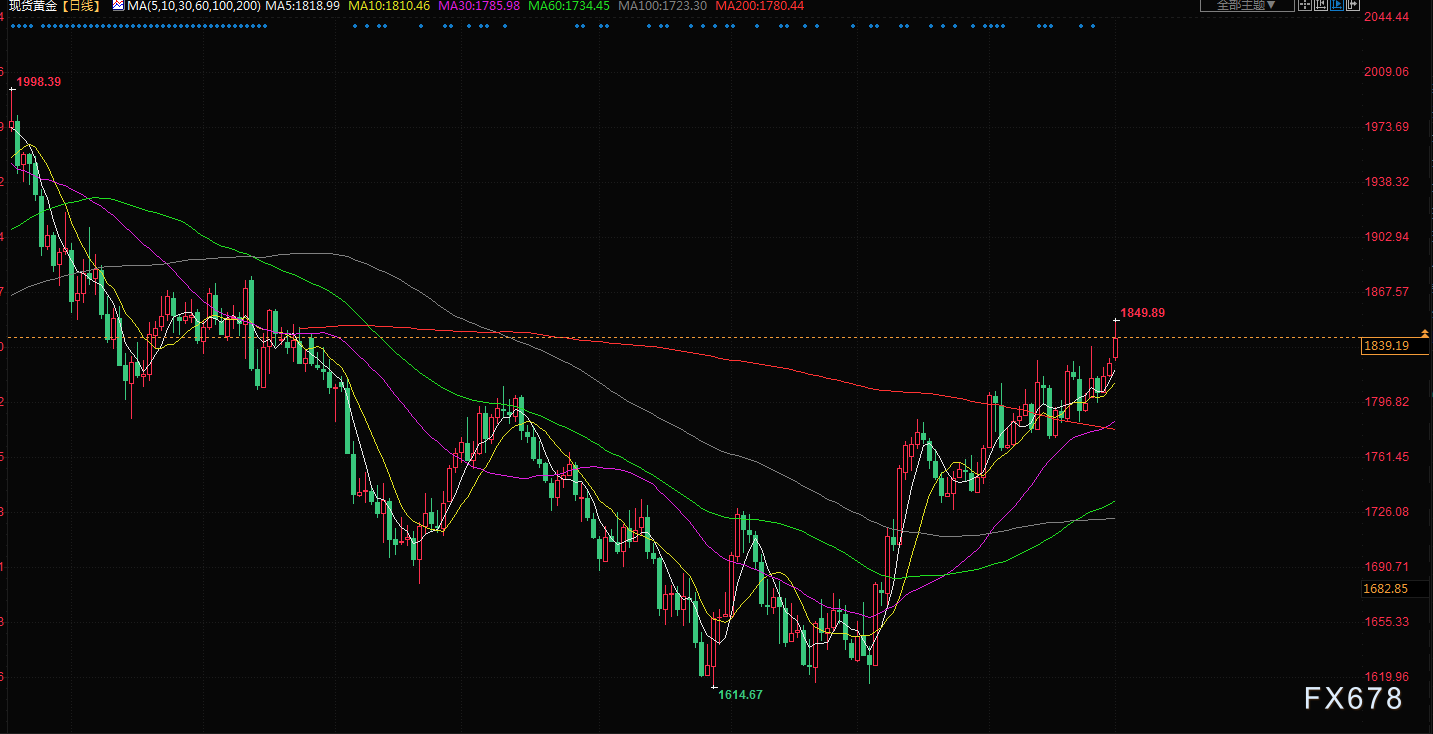Click the crosshair cursor icon

click(x=1305, y=6)
